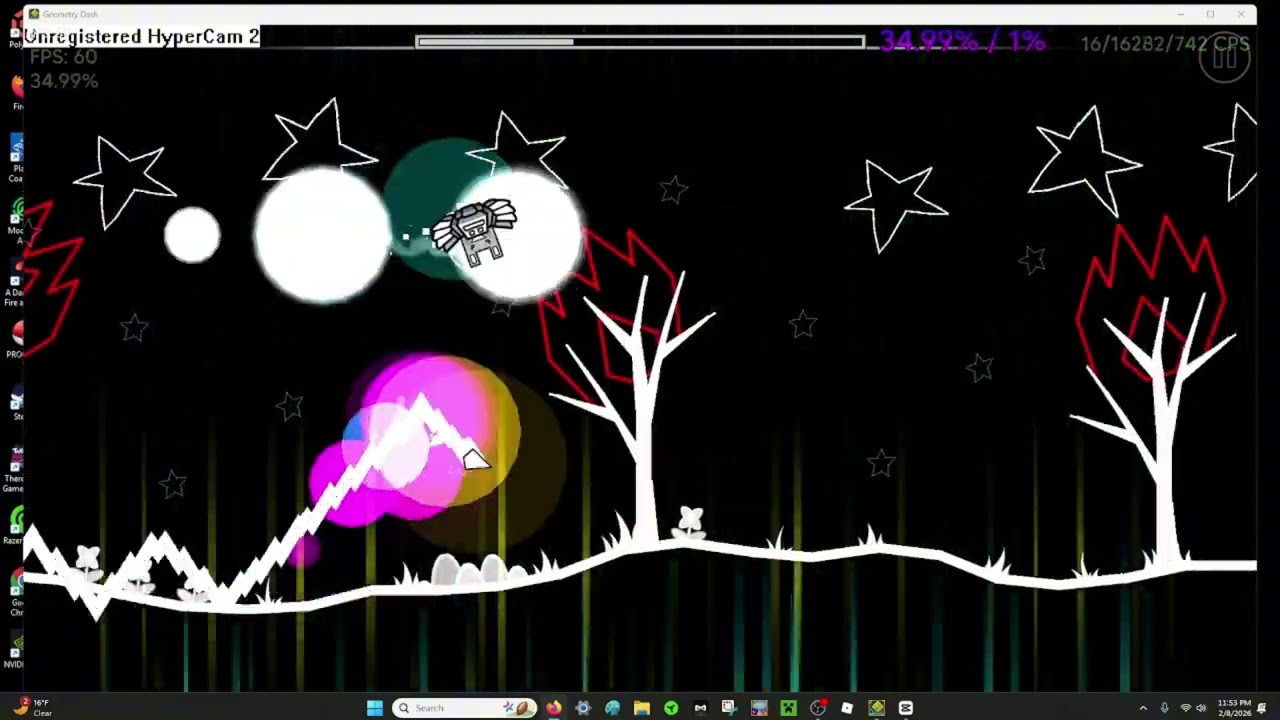Click the microphone tray icon
The image size is (1280, 720).
(1164, 708)
